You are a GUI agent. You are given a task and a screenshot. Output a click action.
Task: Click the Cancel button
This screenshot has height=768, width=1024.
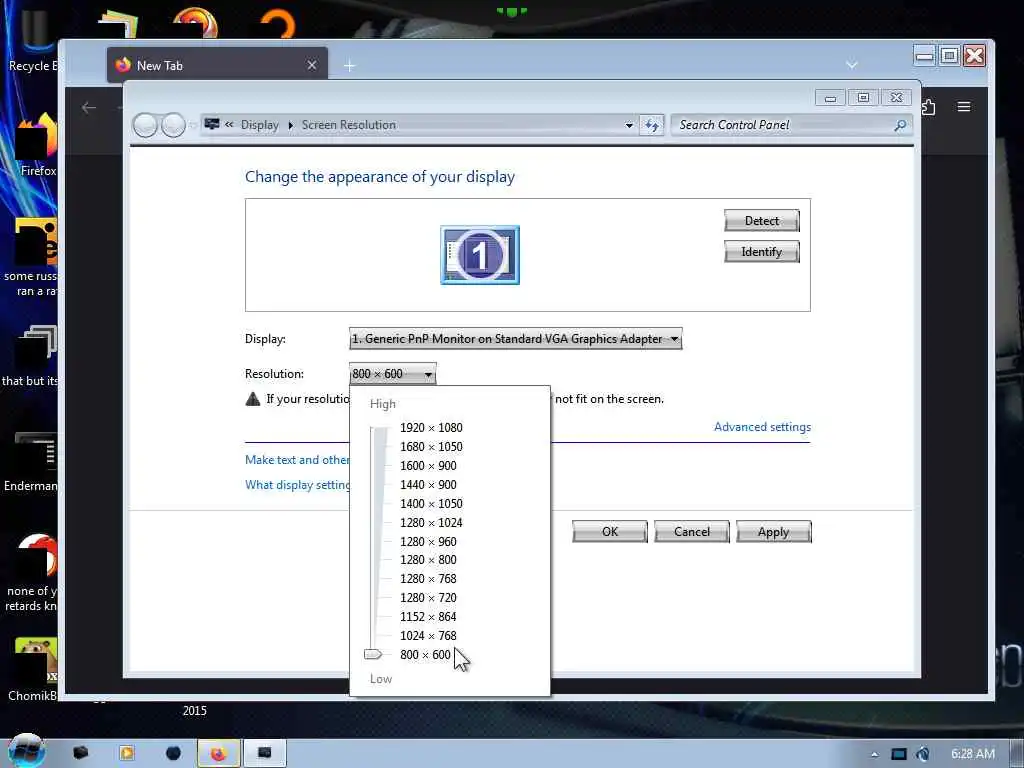(x=692, y=532)
